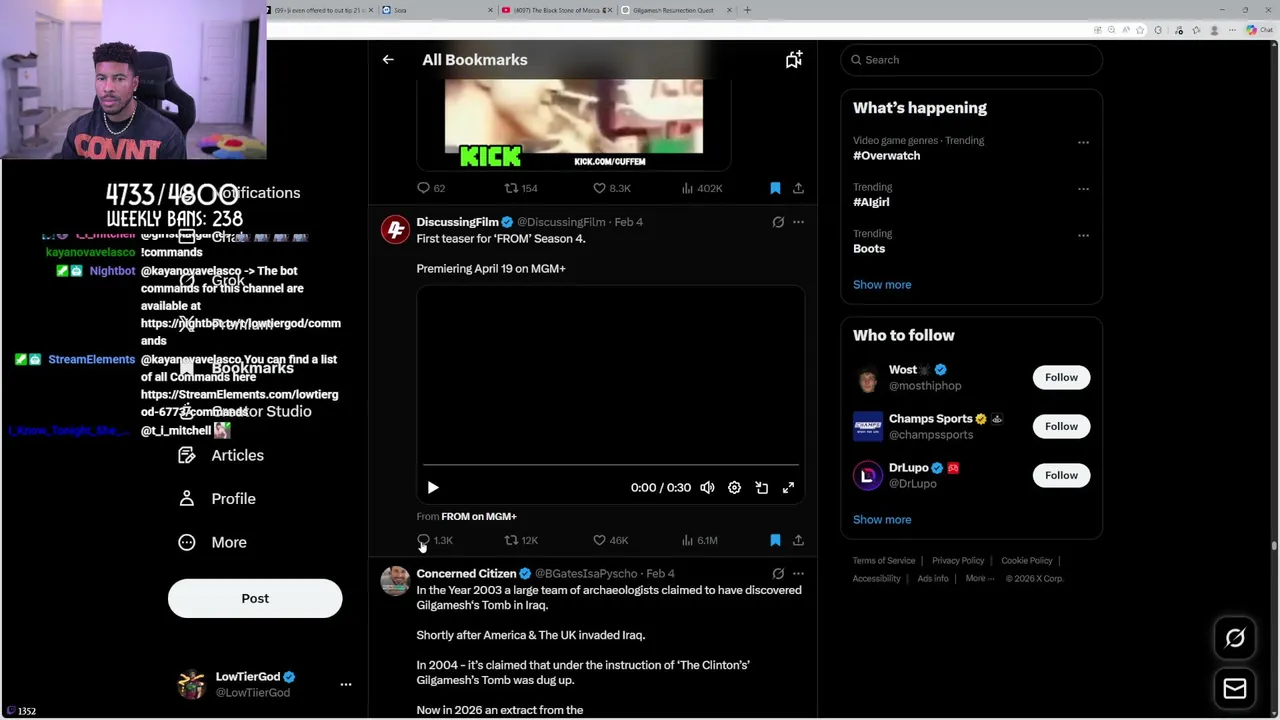
Task: Reply to DiscussingFilm post with 1.3K replies
Action: pos(435,540)
